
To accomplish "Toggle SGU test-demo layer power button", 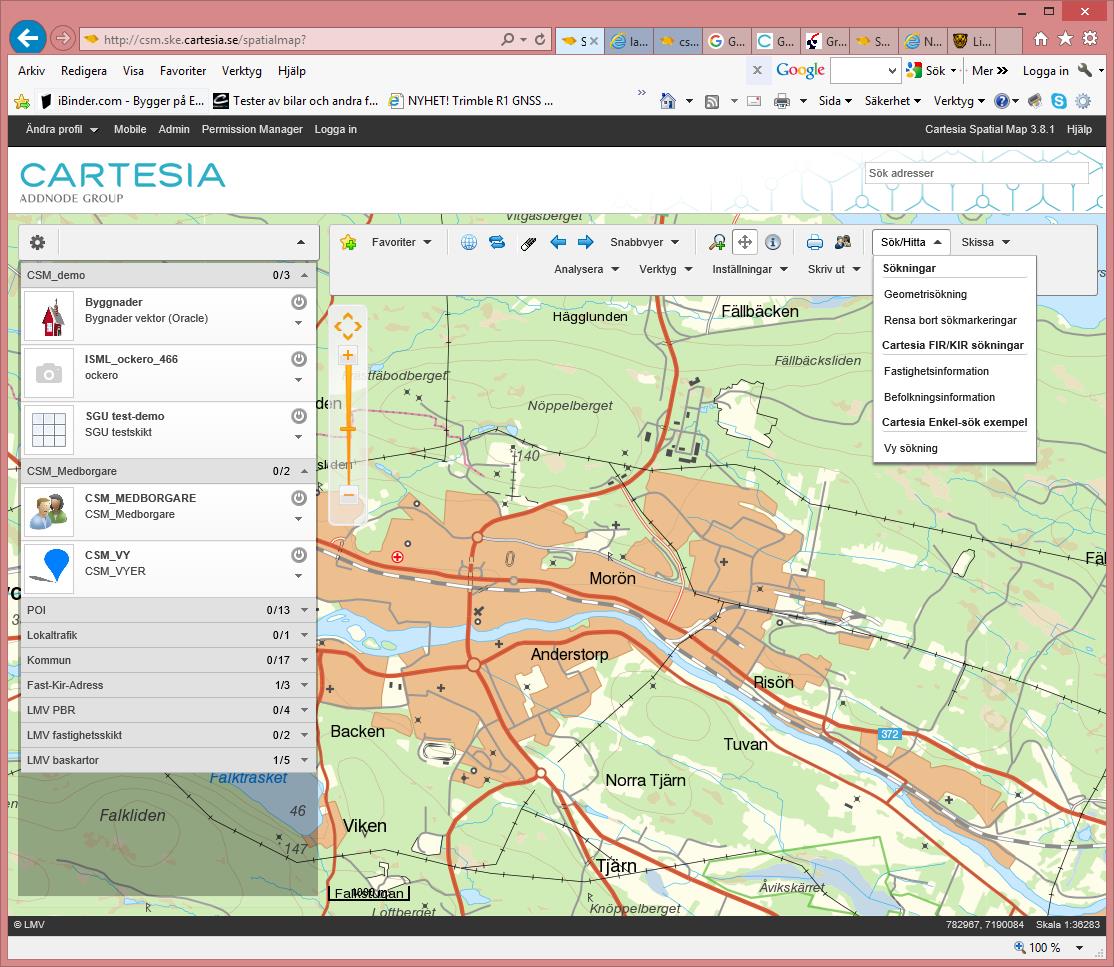I will click(x=299, y=416).
